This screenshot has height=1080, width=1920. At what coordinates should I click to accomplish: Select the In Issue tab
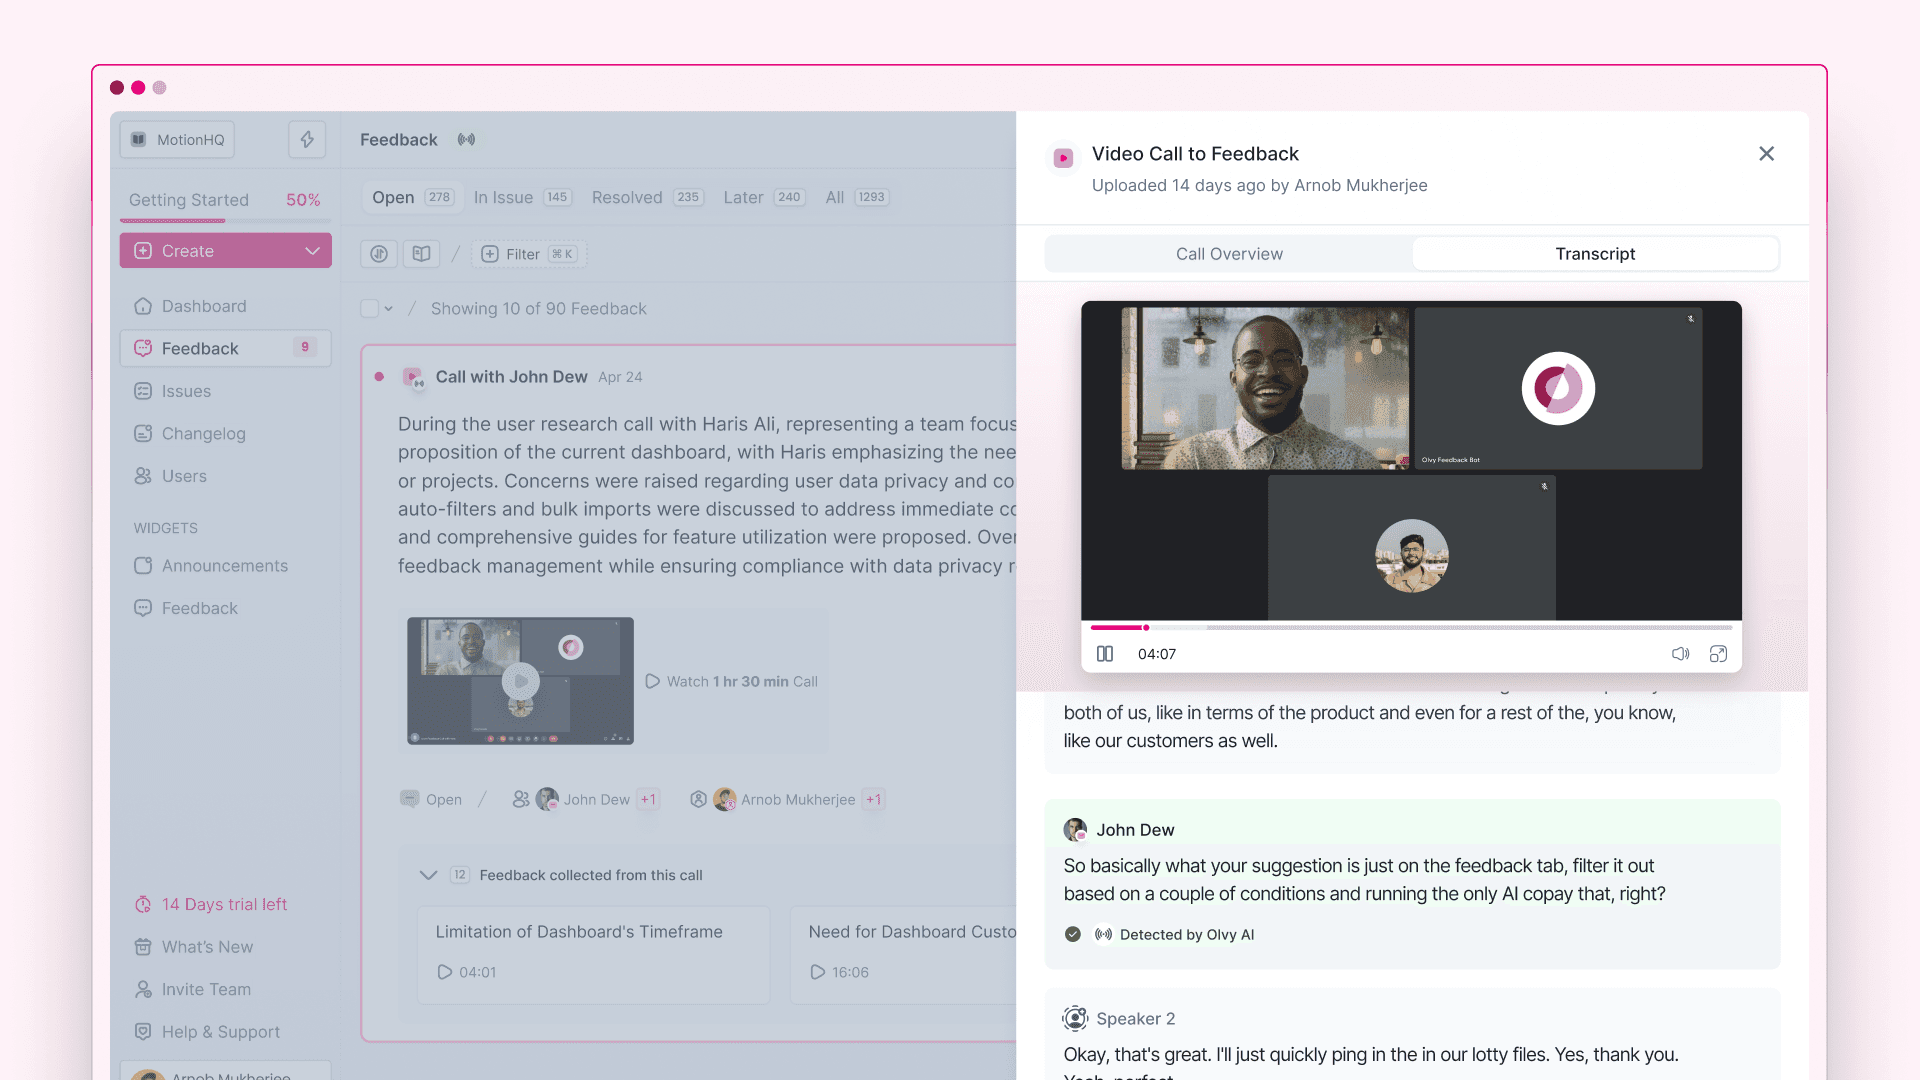pyautogui.click(x=522, y=197)
